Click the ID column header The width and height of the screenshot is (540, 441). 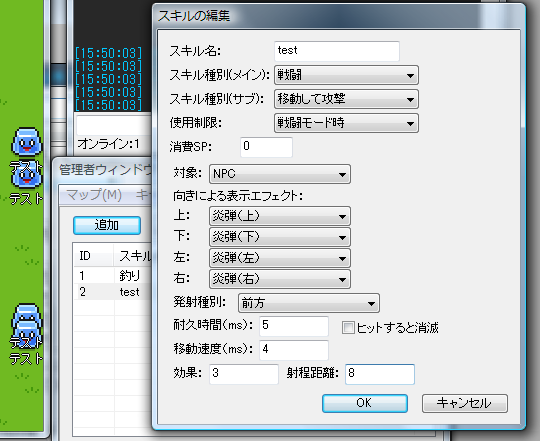94,256
